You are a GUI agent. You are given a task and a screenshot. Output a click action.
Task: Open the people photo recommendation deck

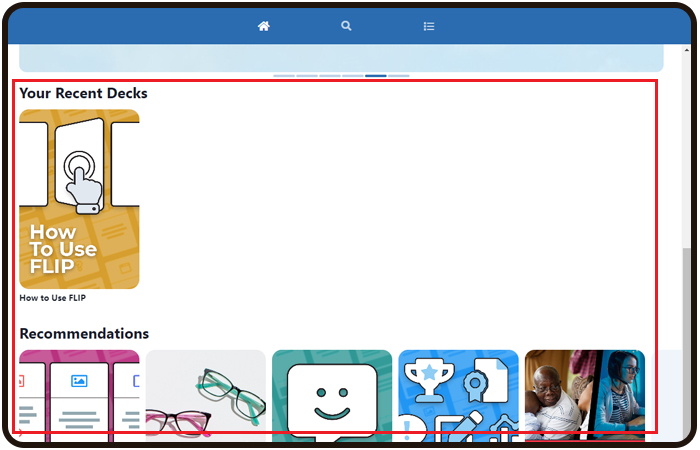(585, 396)
